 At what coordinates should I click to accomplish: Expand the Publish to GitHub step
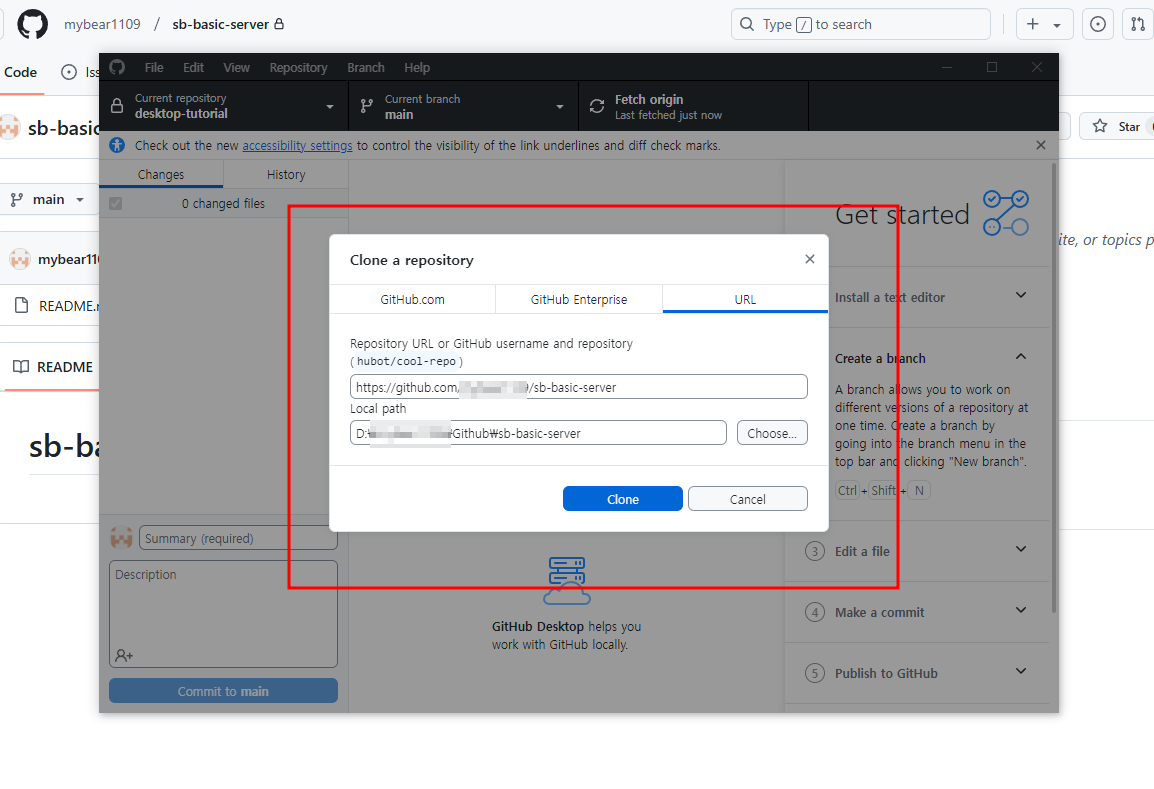point(1021,671)
